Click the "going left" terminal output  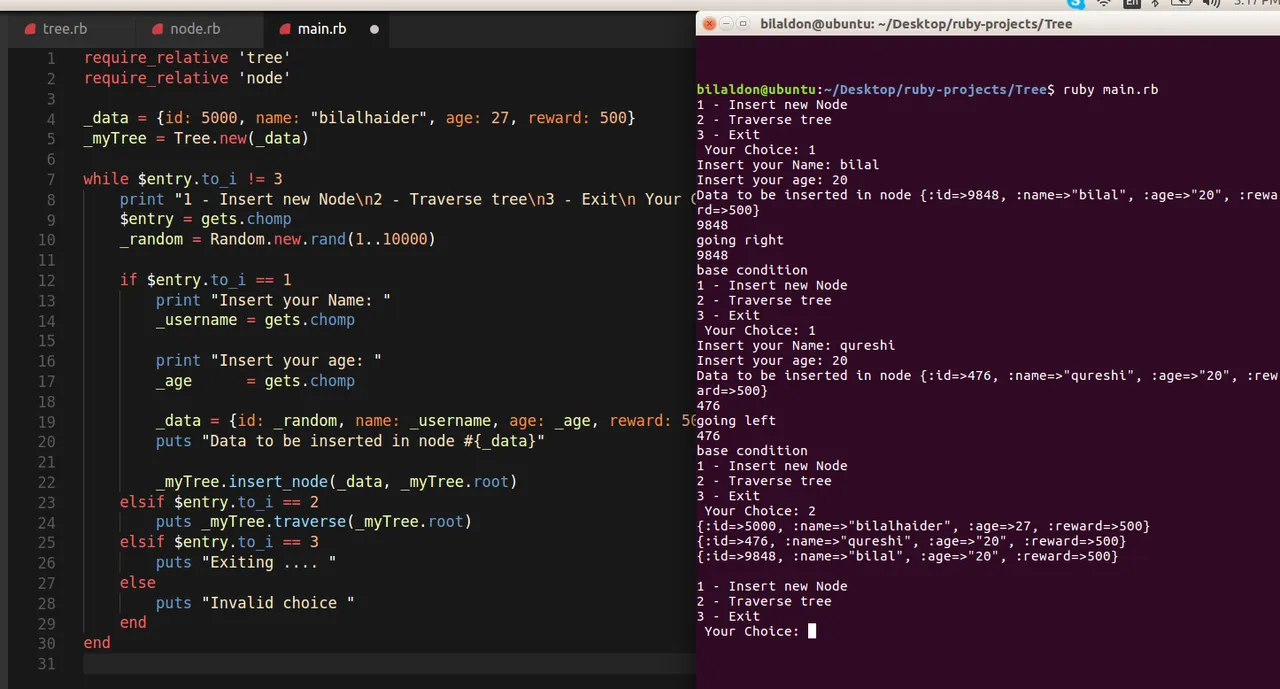pyautogui.click(x=736, y=421)
